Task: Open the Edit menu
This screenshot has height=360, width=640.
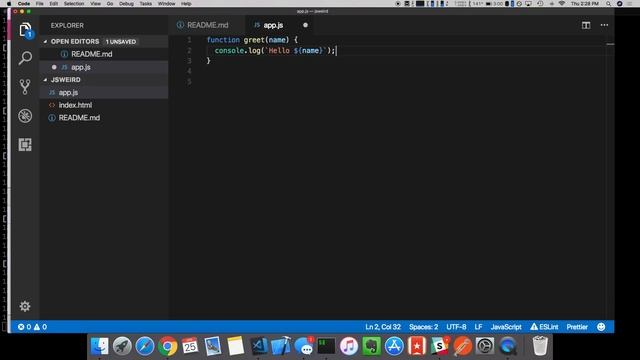Action: [x=53, y=4]
